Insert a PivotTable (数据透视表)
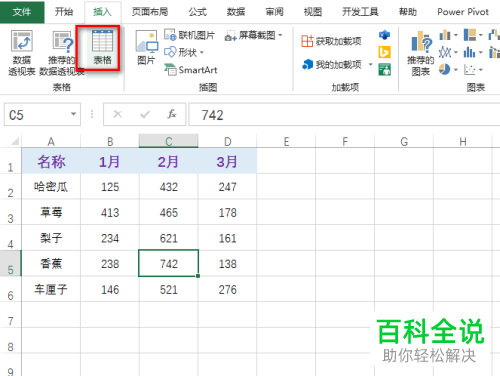The width and height of the screenshot is (500, 376). point(22,53)
